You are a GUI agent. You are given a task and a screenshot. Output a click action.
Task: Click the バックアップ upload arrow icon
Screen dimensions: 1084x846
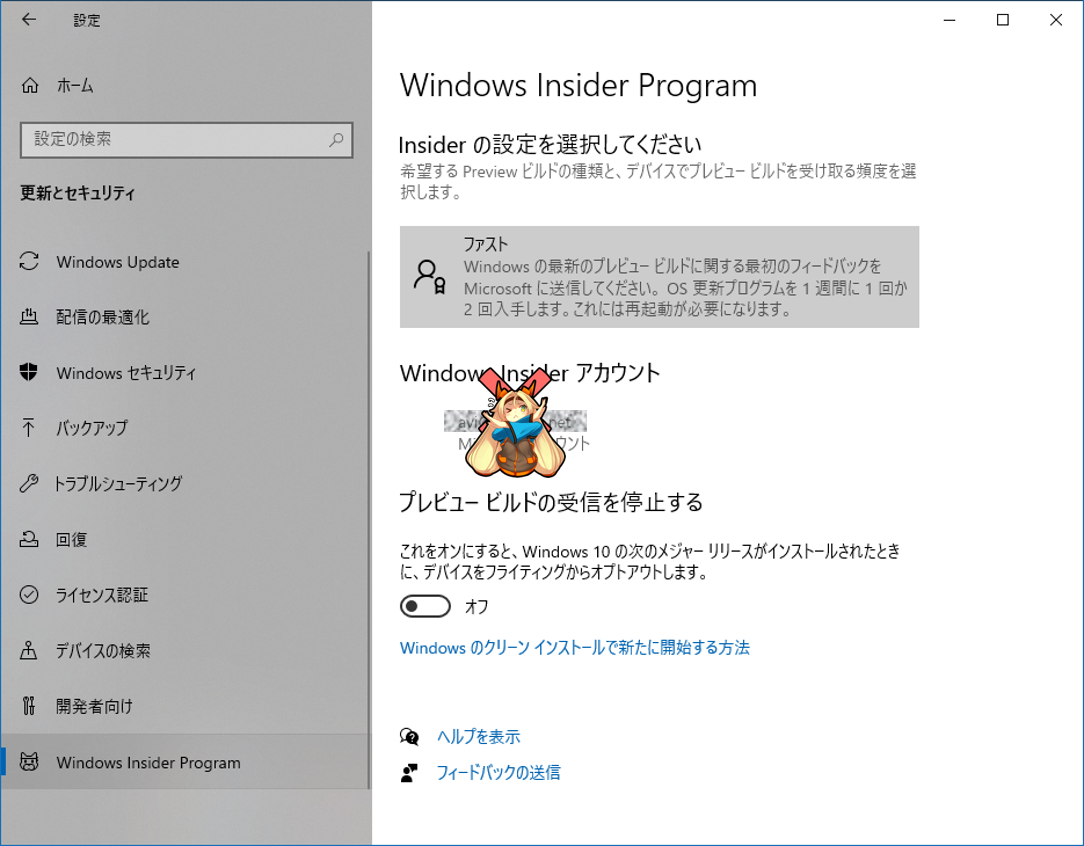click(28, 427)
